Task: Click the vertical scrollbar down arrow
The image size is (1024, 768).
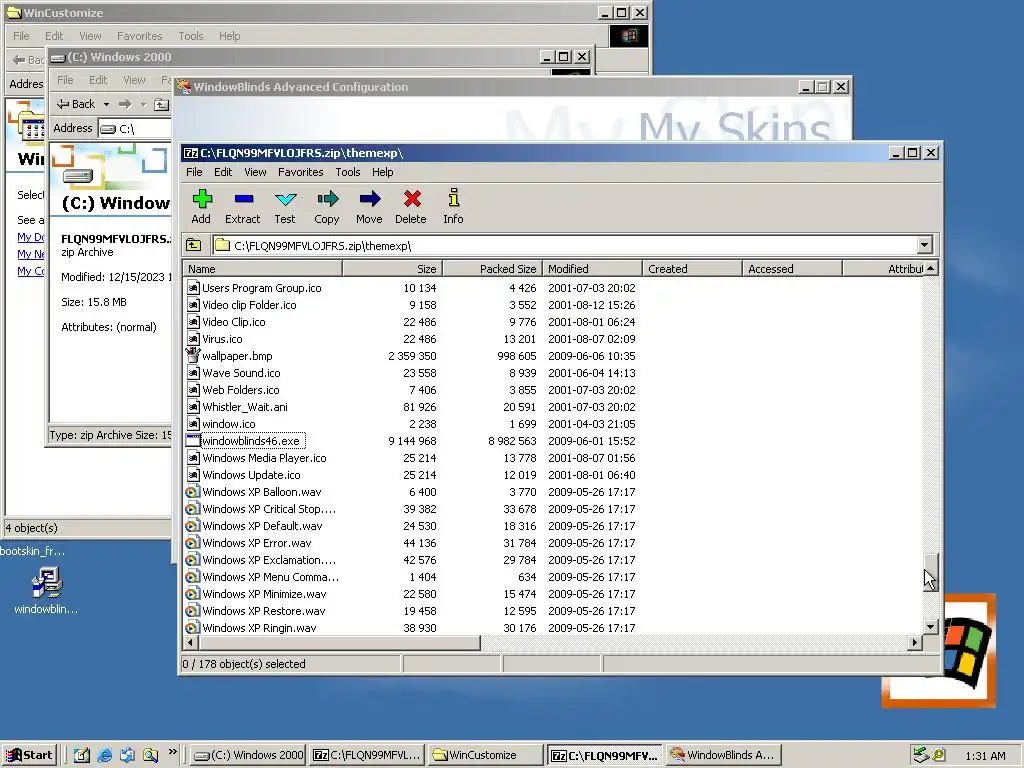Action: coord(931,627)
